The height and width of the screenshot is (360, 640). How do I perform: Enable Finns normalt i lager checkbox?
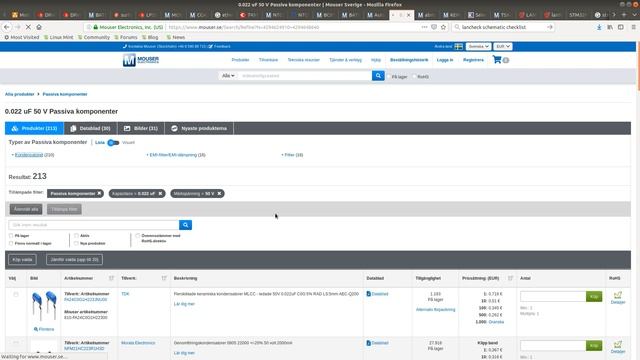point(11,243)
